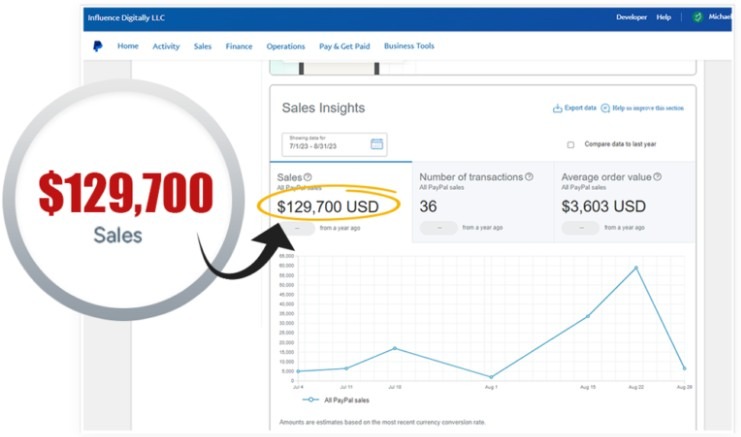This screenshot has height=437, width=741.
Task: Click Help us improve this section link
Action: click(x=653, y=108)
